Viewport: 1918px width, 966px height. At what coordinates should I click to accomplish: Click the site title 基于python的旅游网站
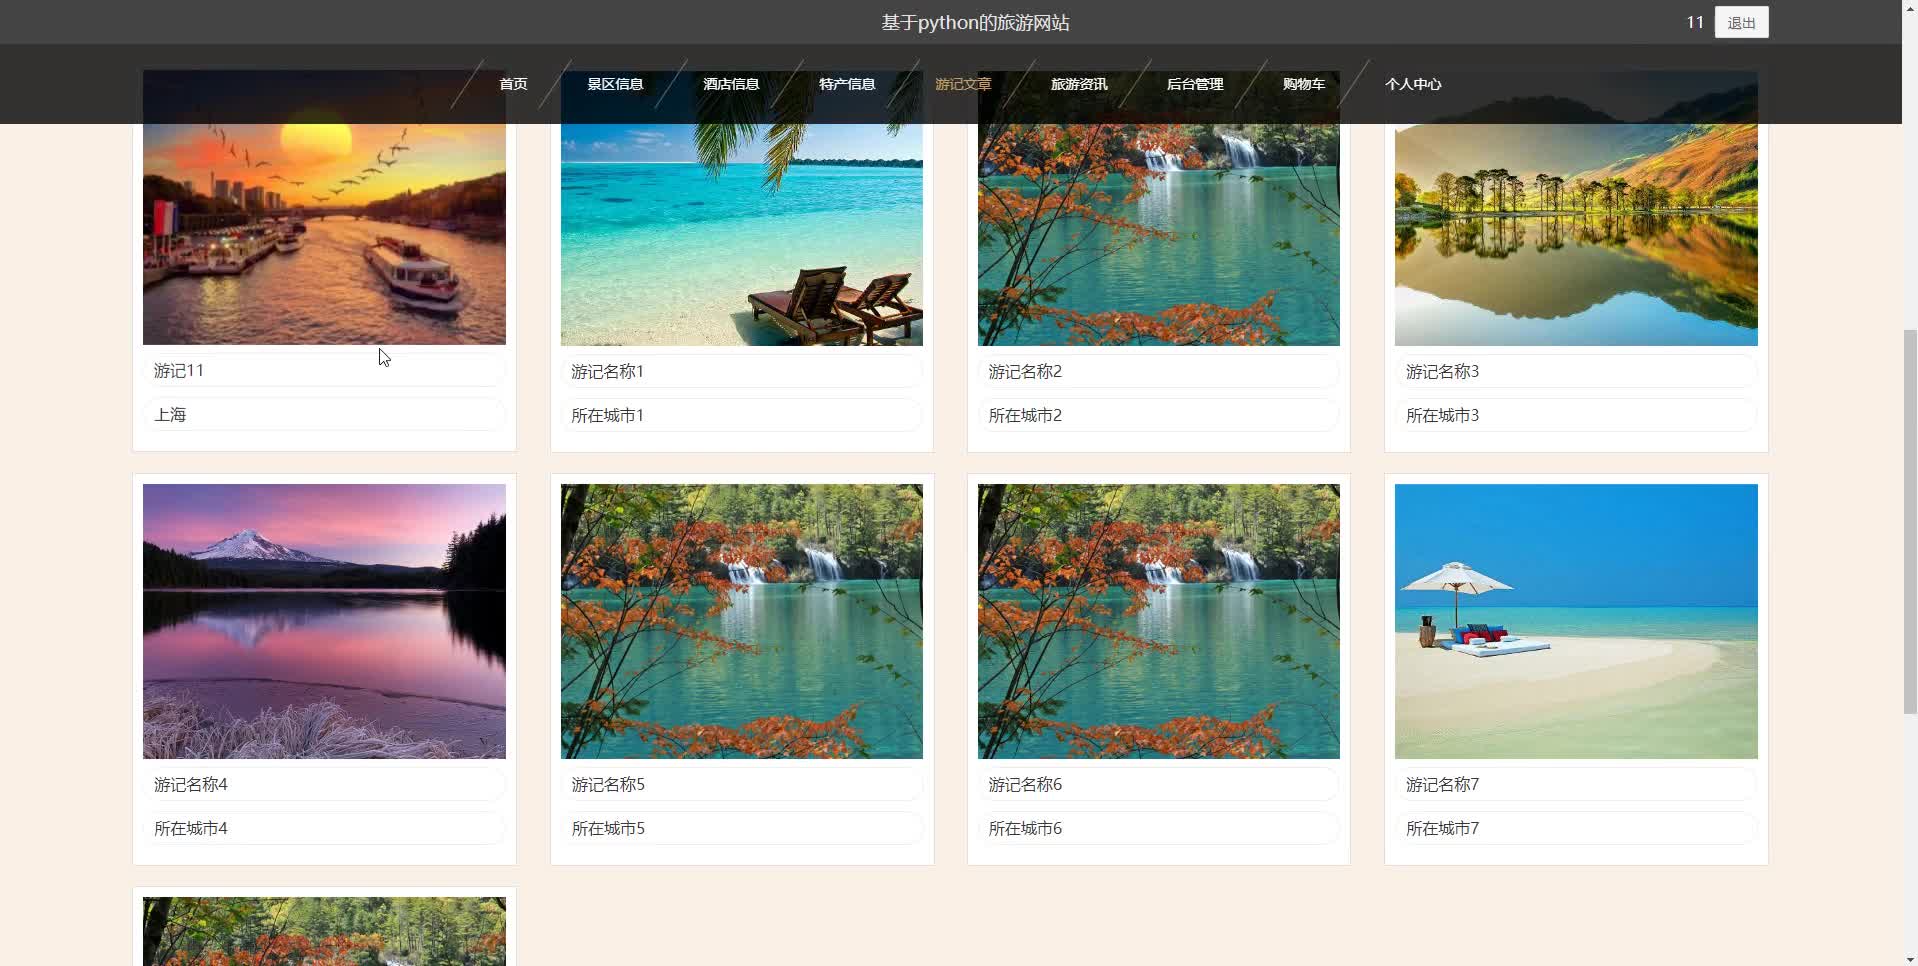[x=975, y=22]
